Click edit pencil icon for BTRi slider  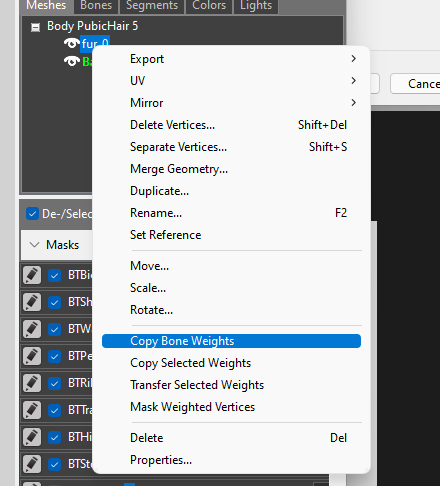click(32, 383)
